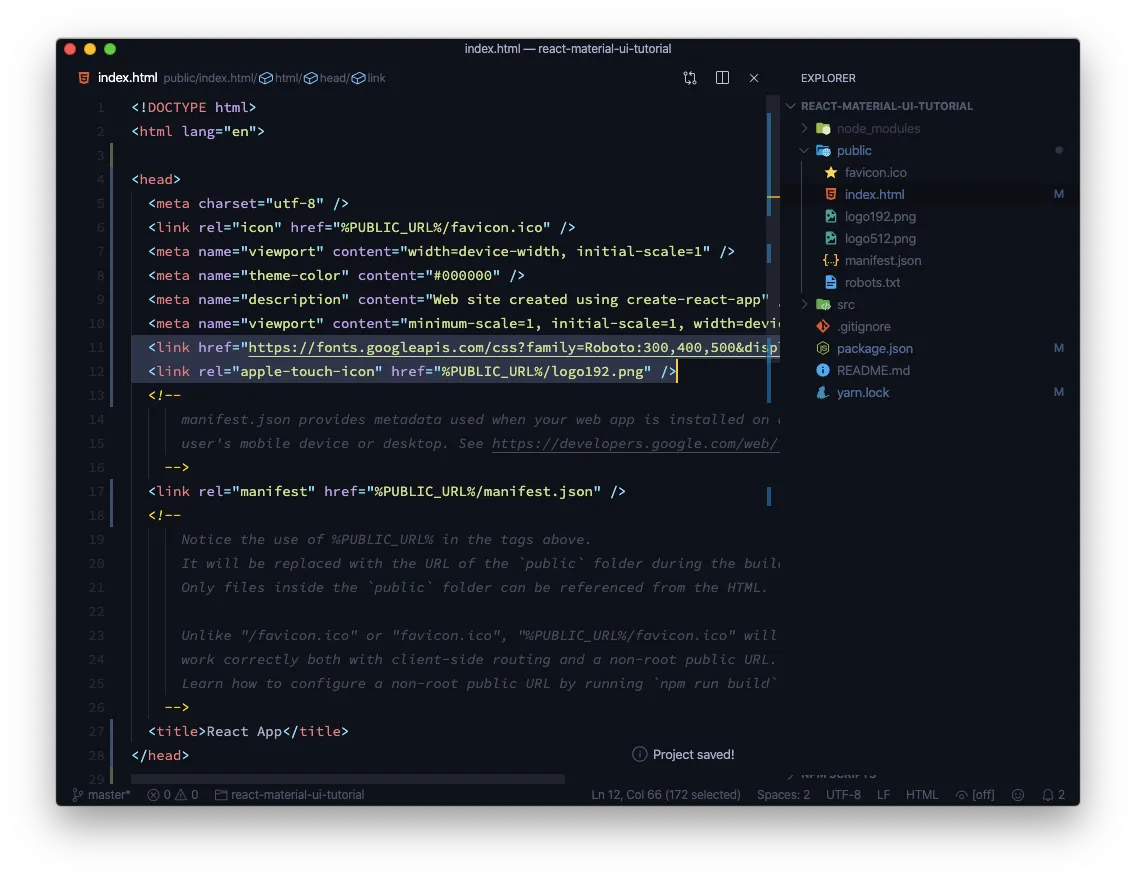Viewport: 1136px width, 880px height.
Task: Open yarn.lock from the explorer
Action: 863,393
